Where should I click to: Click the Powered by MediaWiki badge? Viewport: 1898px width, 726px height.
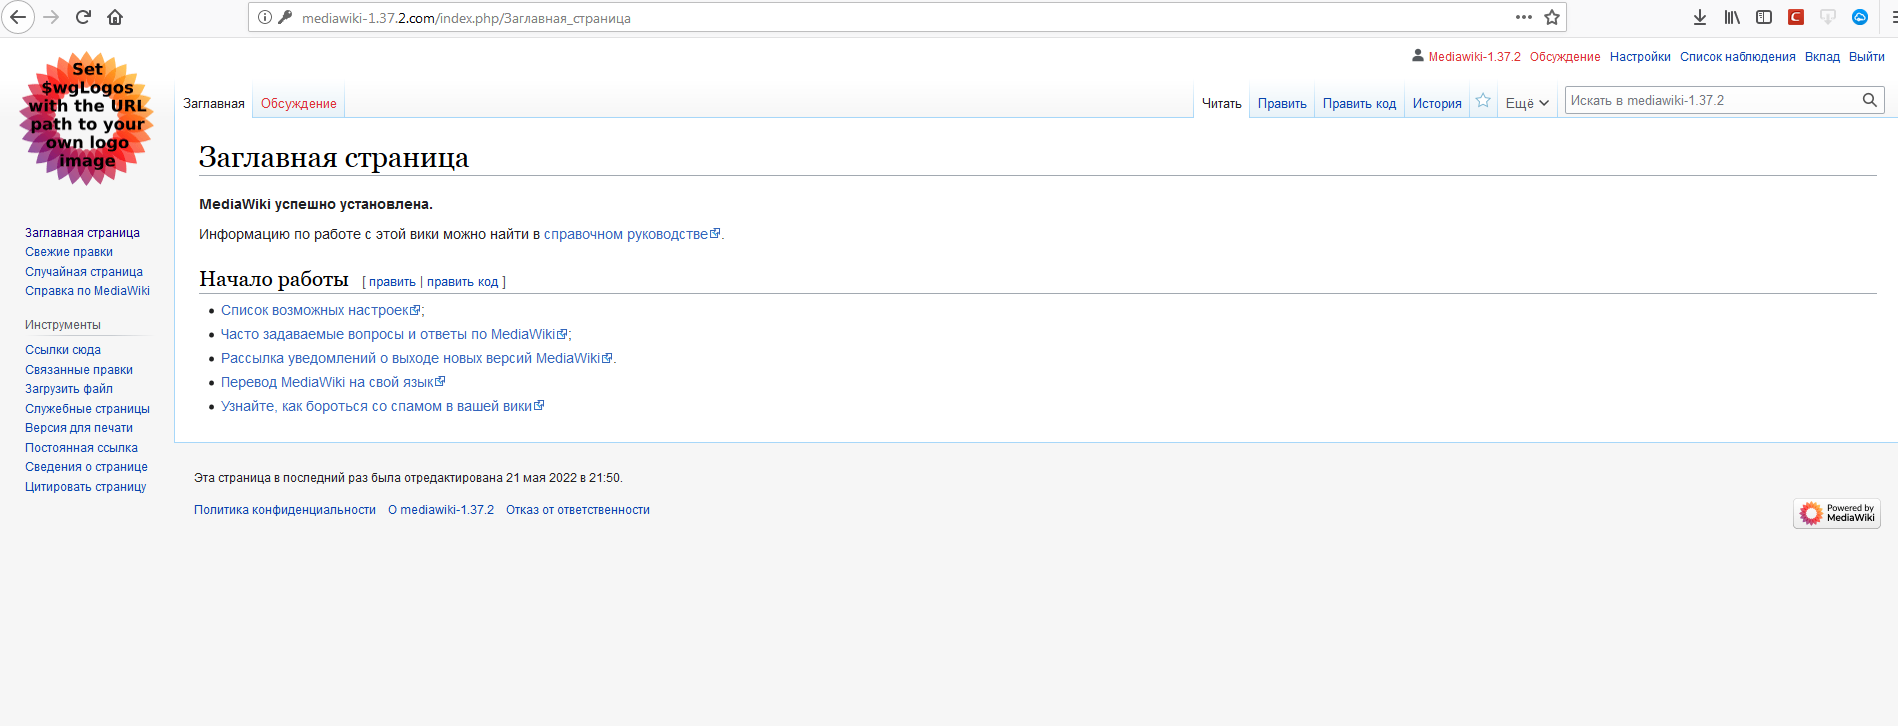point(1836,513)
